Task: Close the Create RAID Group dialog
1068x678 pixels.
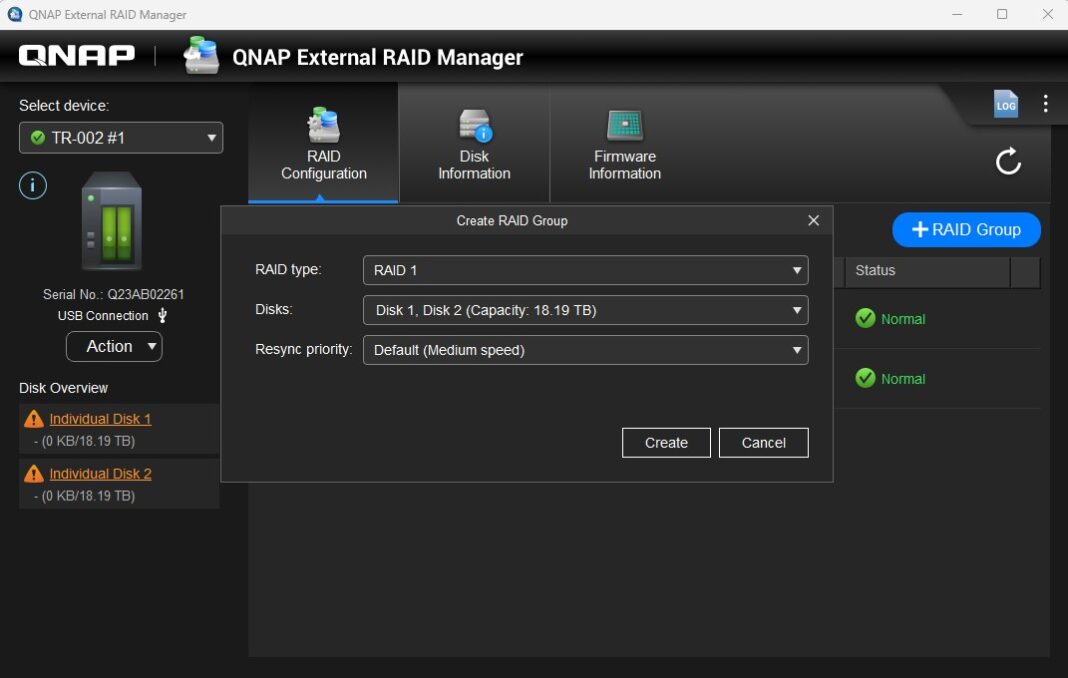Action: [813, 220]
